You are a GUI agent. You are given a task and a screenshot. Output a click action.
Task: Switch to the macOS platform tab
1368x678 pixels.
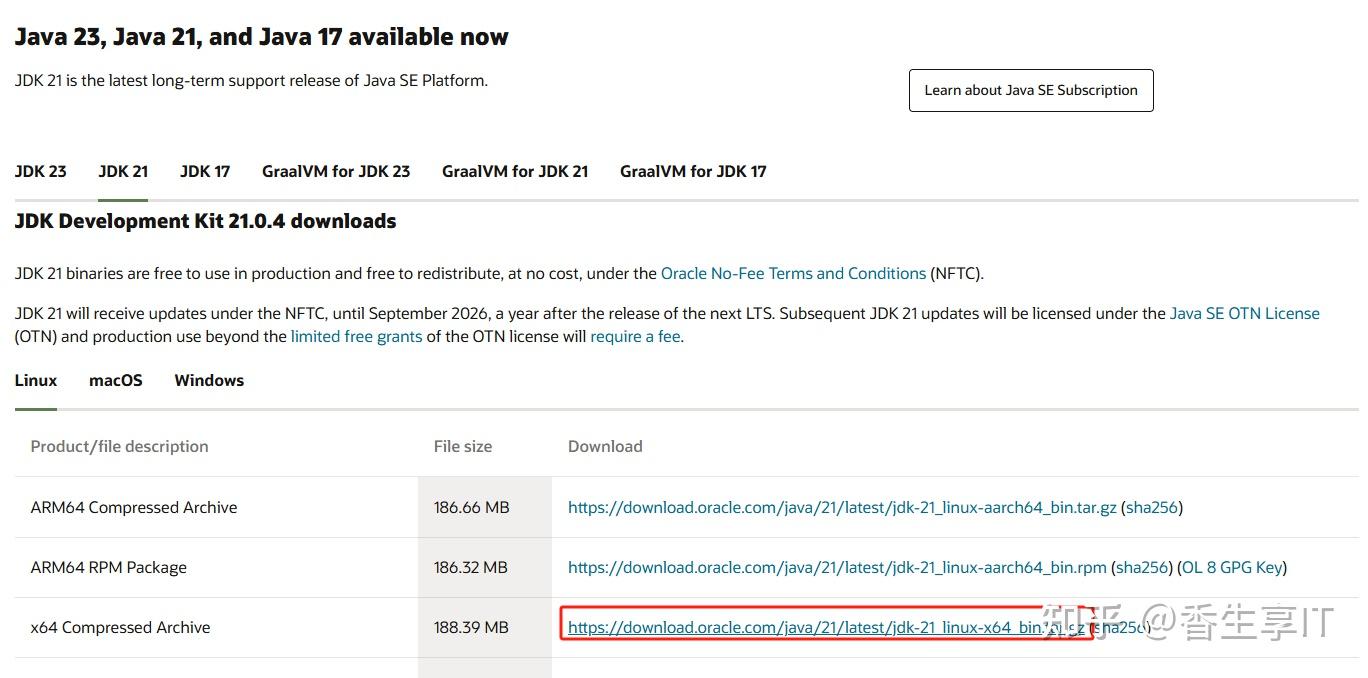116,380
